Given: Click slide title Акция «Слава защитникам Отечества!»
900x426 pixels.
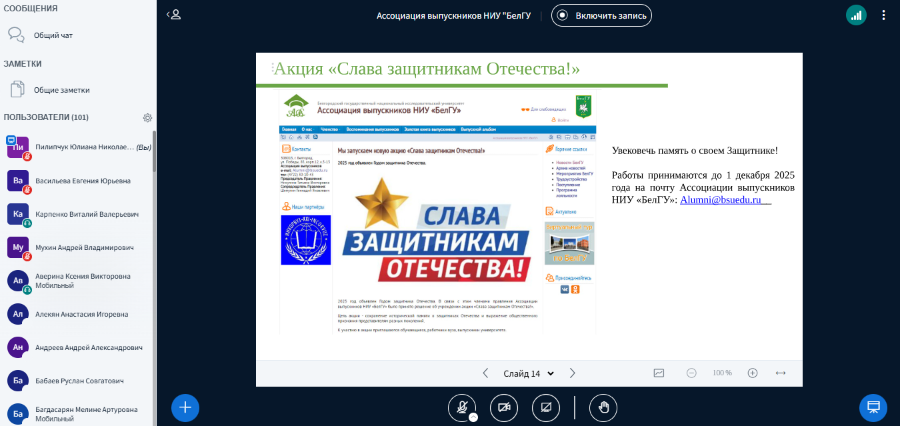Looking at the screenshot, I should [426, 69].
